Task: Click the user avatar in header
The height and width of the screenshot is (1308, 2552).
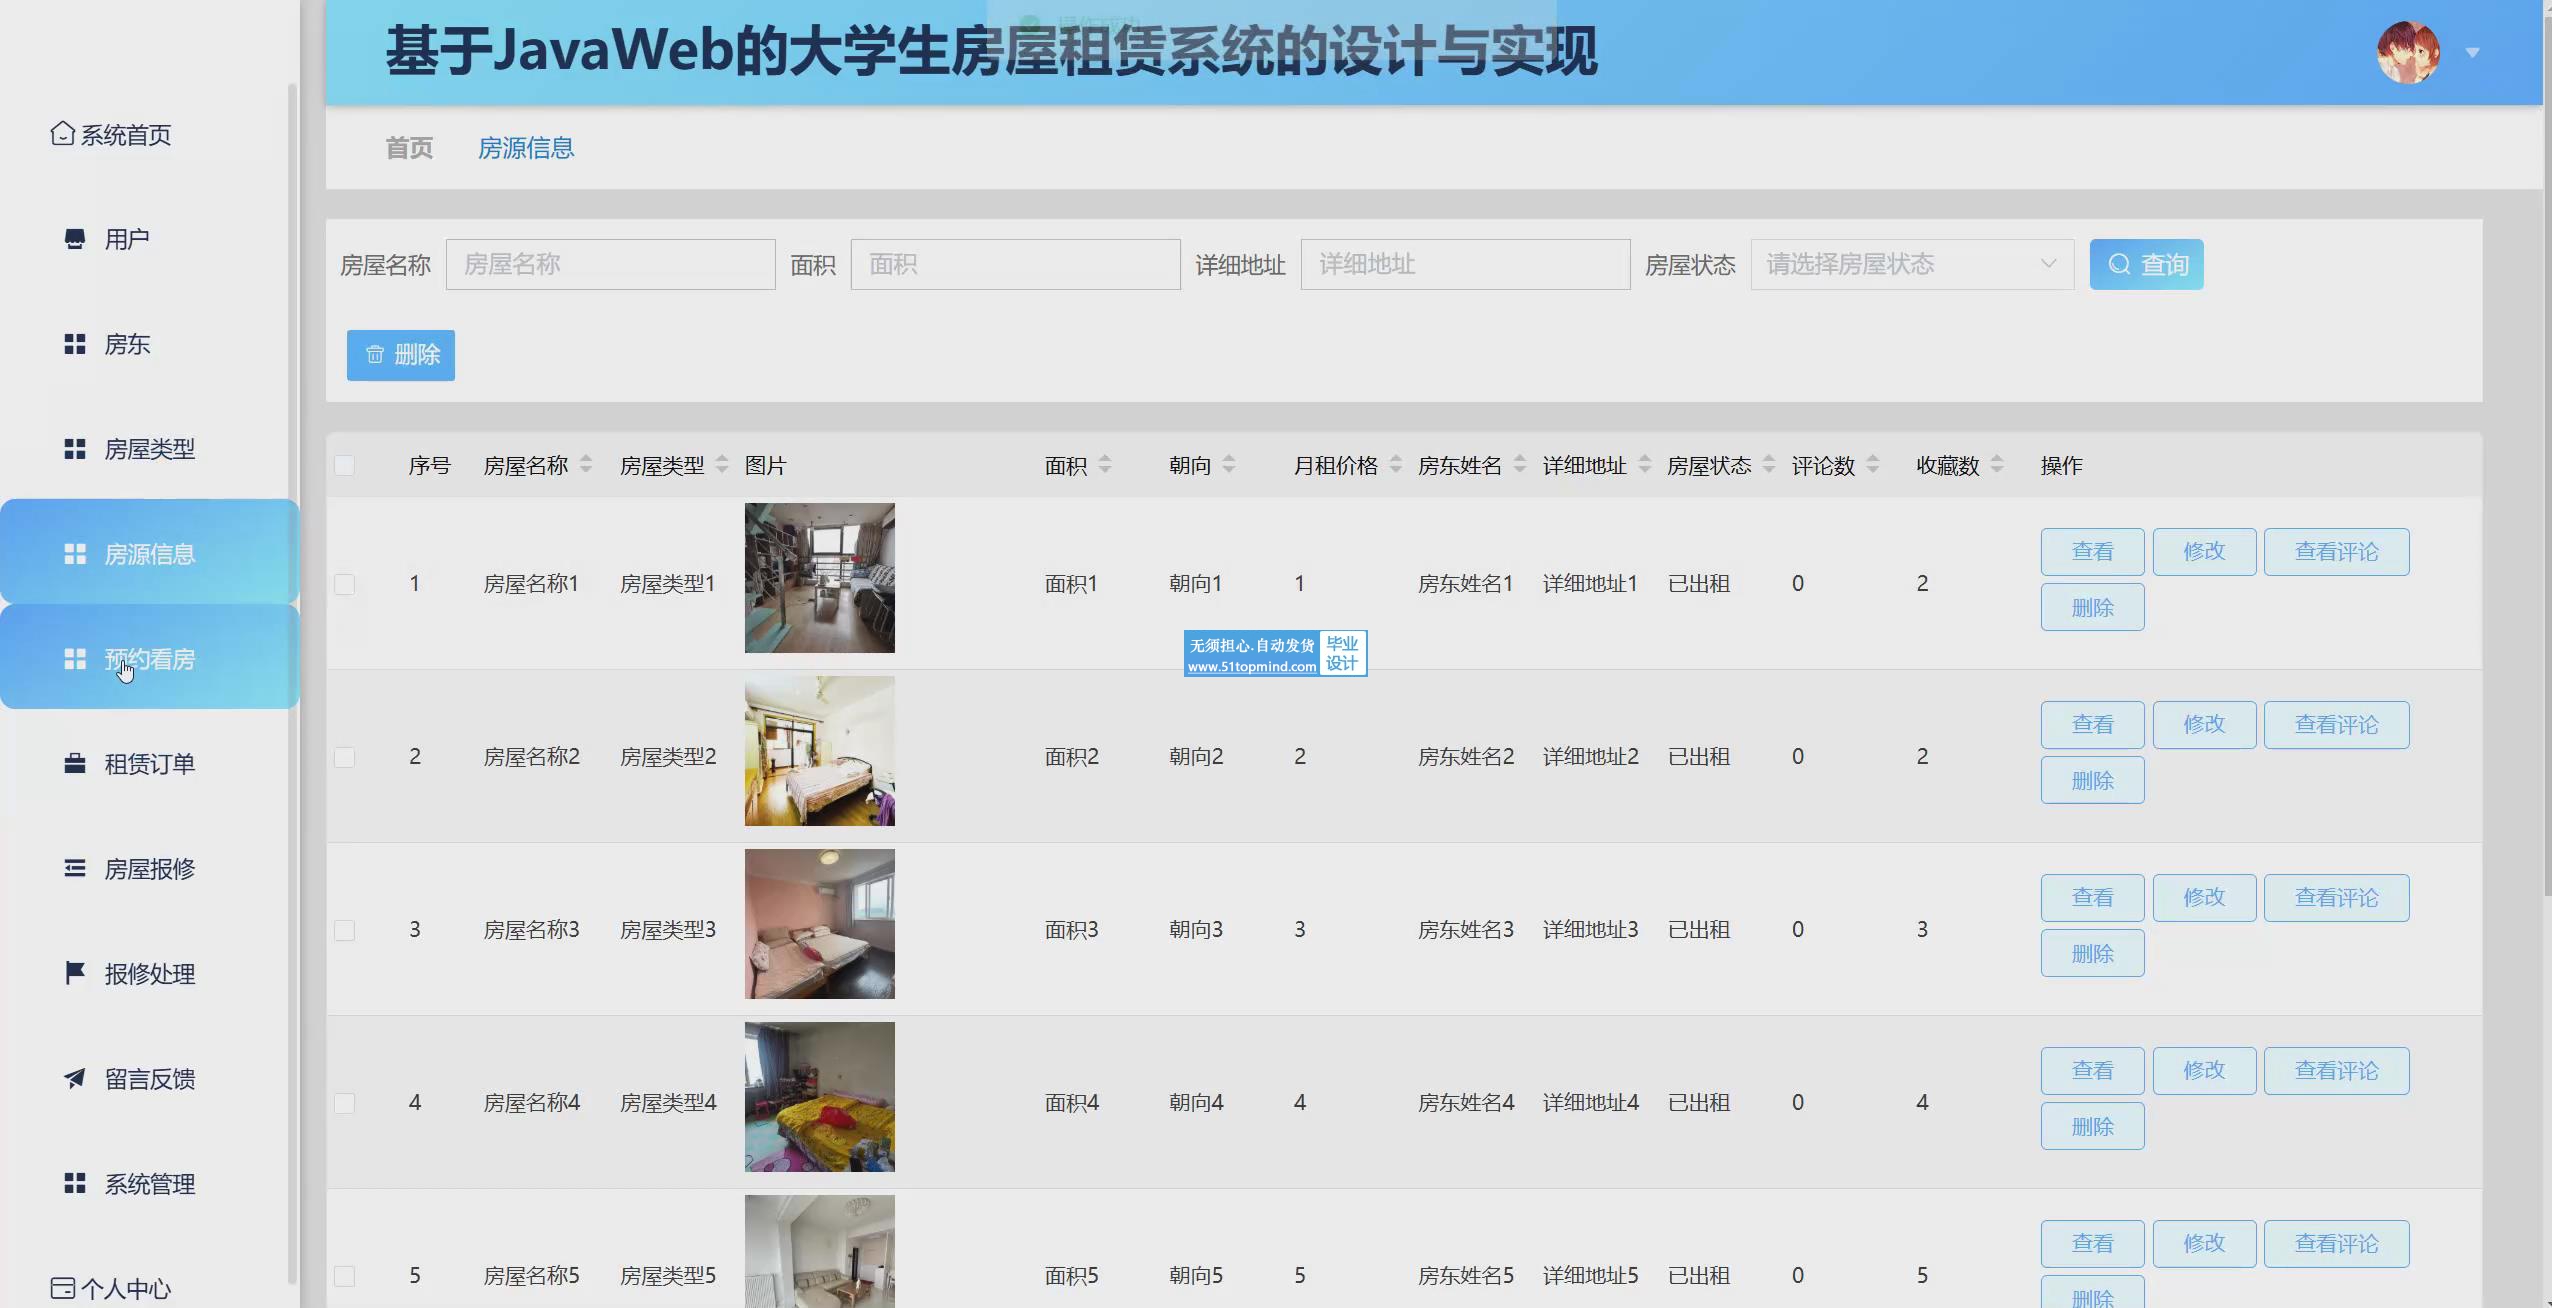Action: point(2408,52)
